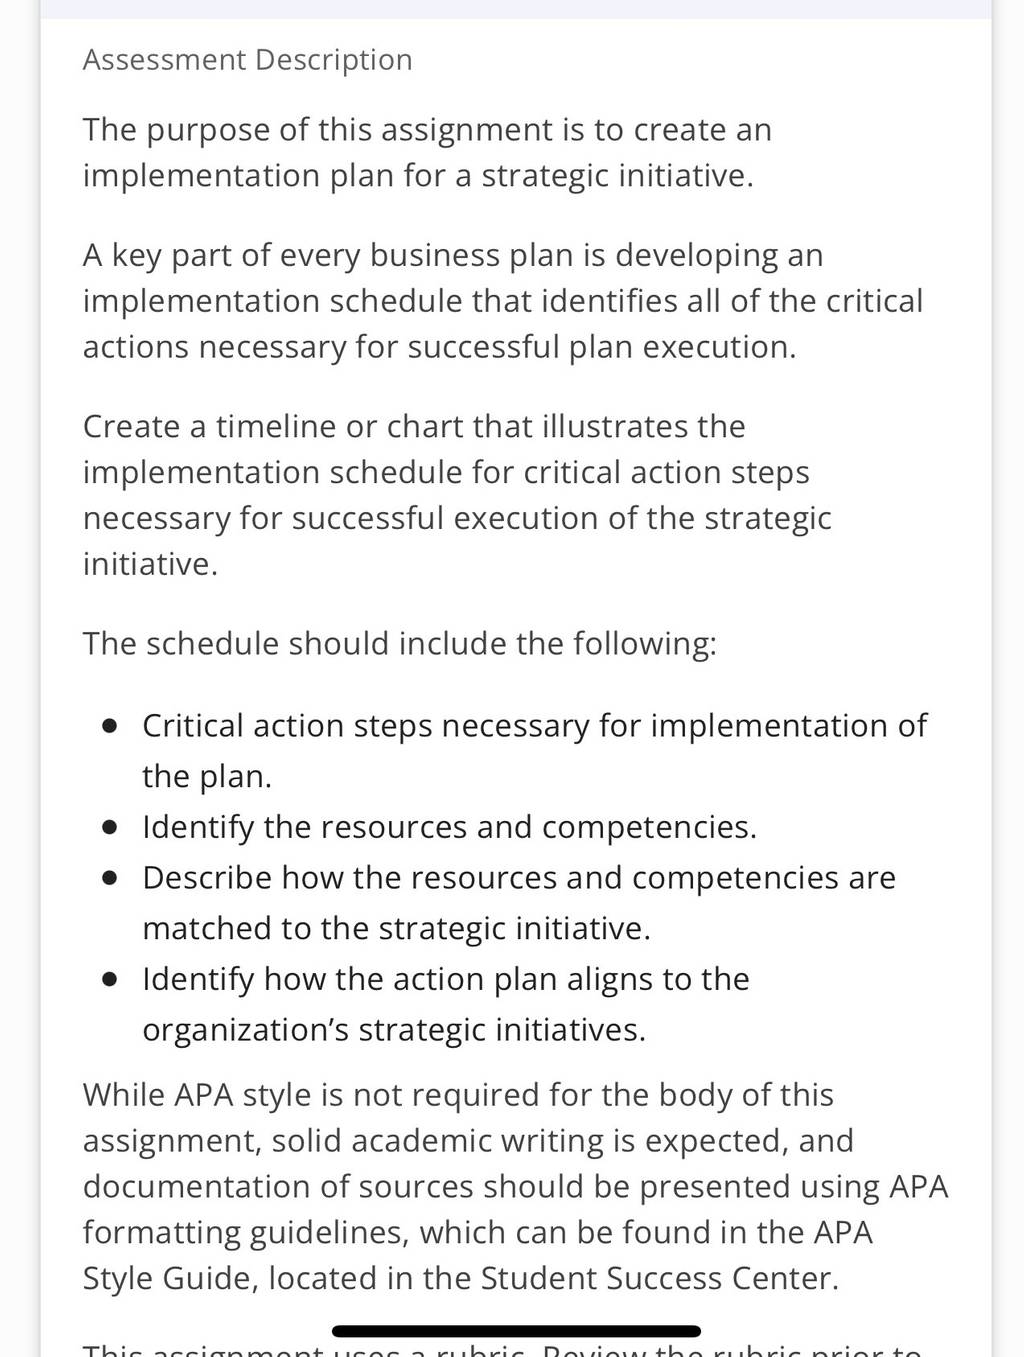
Task: Select 'Identify the resources and competencies' bullet
Action: pos(450,827)
